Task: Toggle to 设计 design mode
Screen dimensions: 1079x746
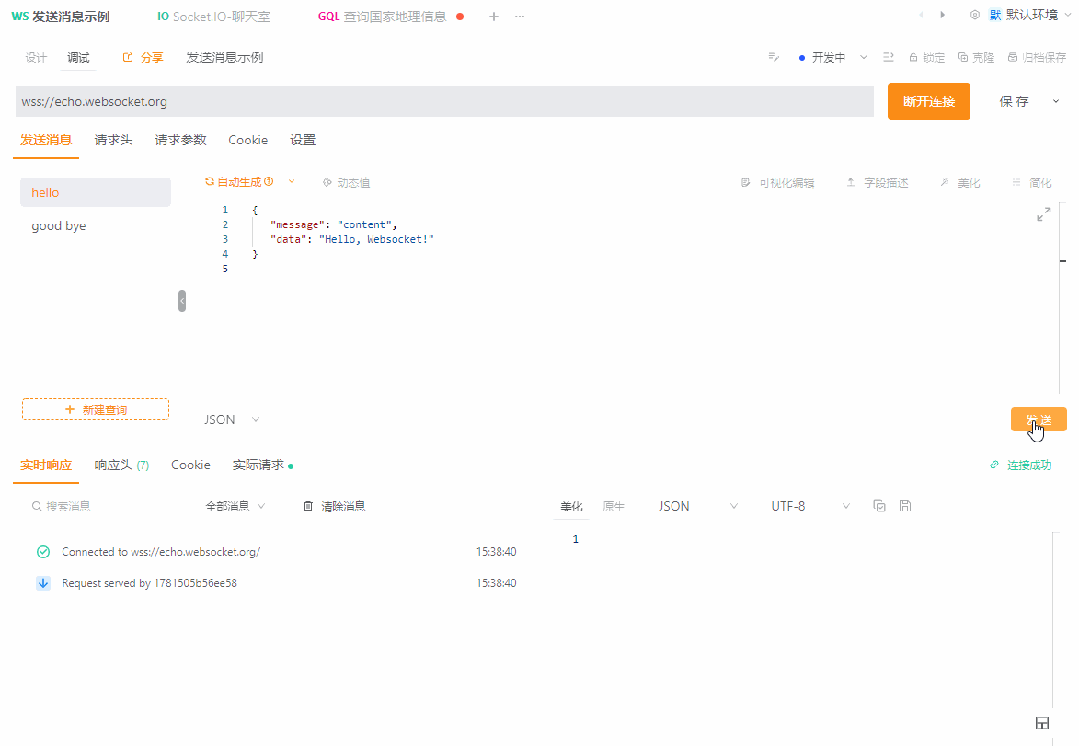Action: tap(36, 57)
